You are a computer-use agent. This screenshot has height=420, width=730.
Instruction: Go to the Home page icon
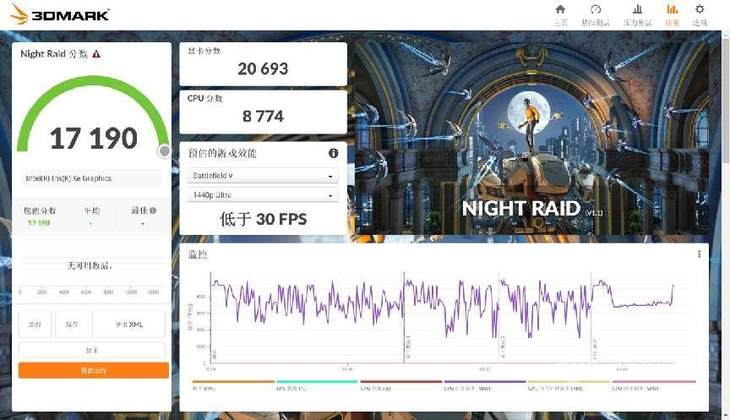(561, 9)
